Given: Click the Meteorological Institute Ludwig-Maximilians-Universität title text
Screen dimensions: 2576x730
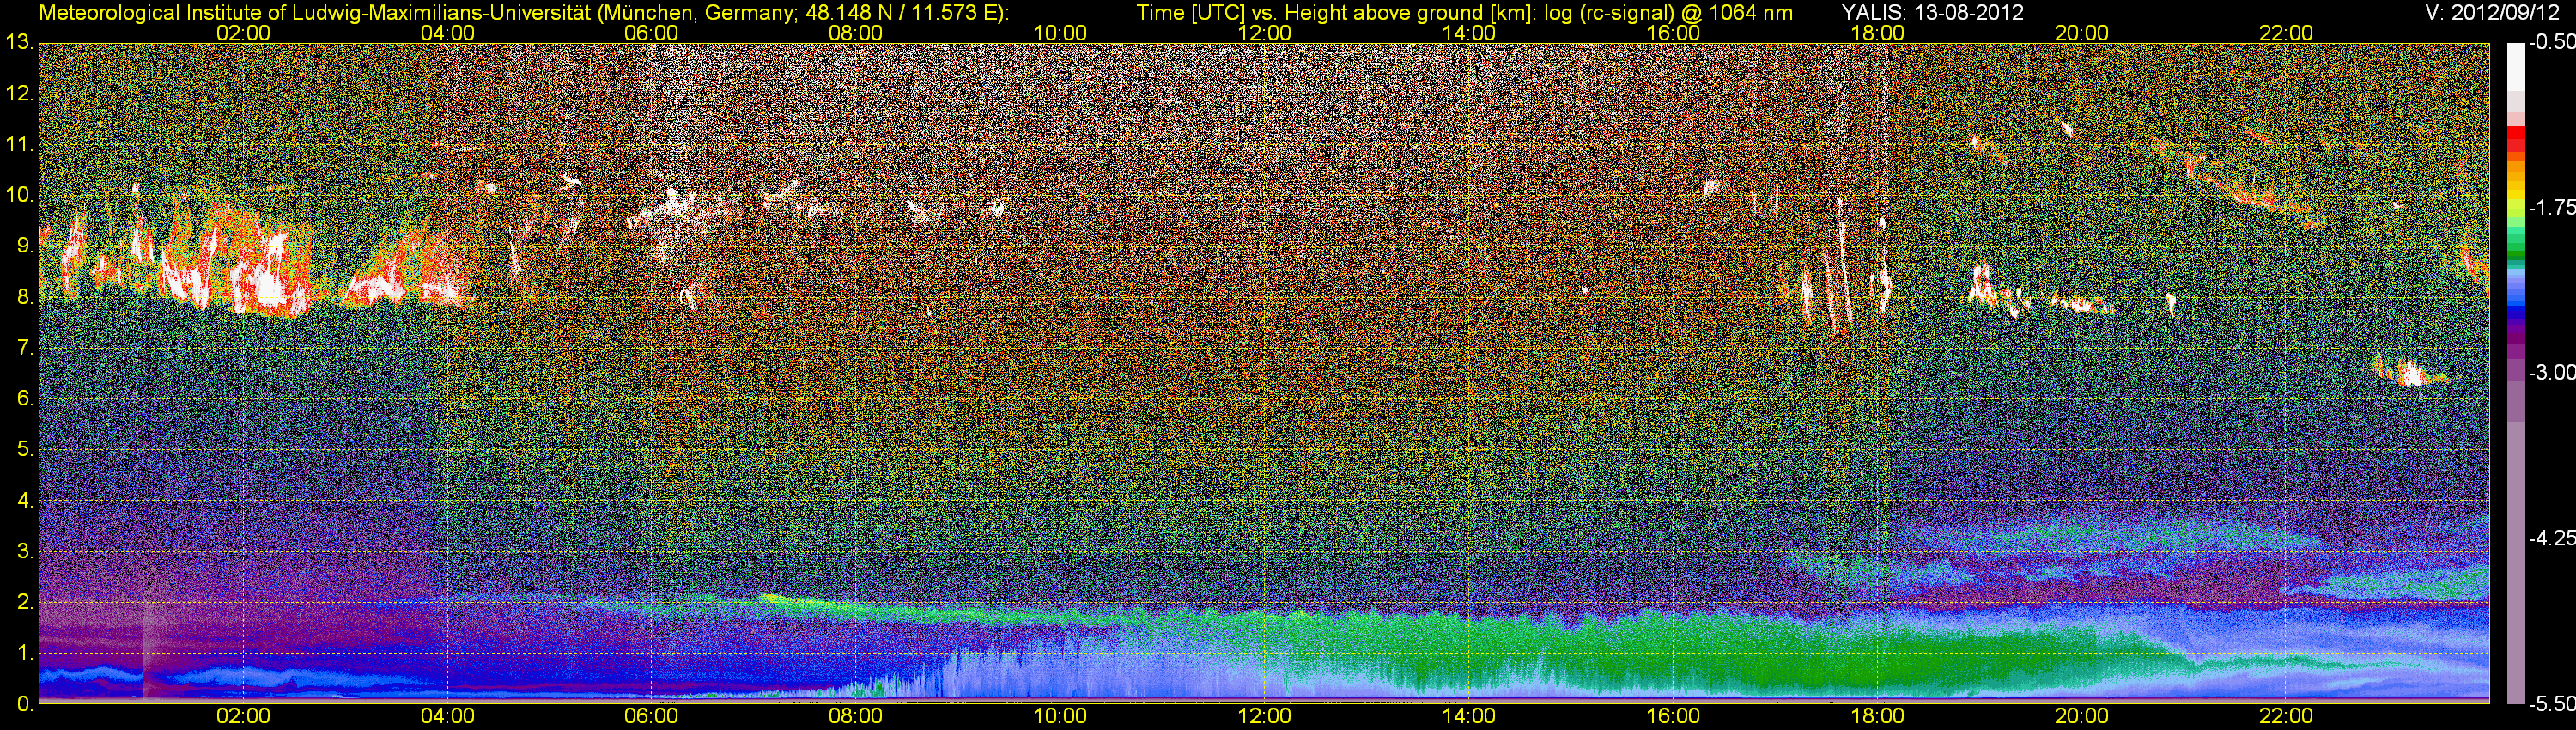Looking at the screenshot, I should [x=523, y=13].
